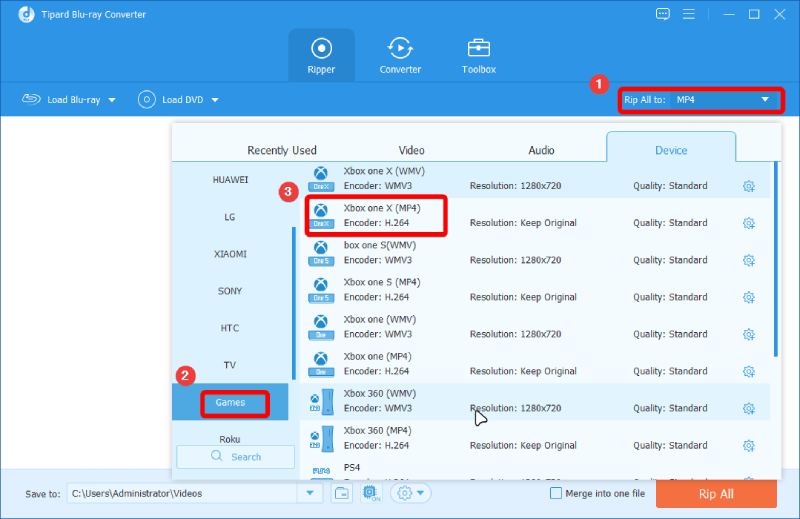800x519 pixels.
Task: Click the feedback chat icon in title bar
Action: pyautogui.click(x=662, y=14)
